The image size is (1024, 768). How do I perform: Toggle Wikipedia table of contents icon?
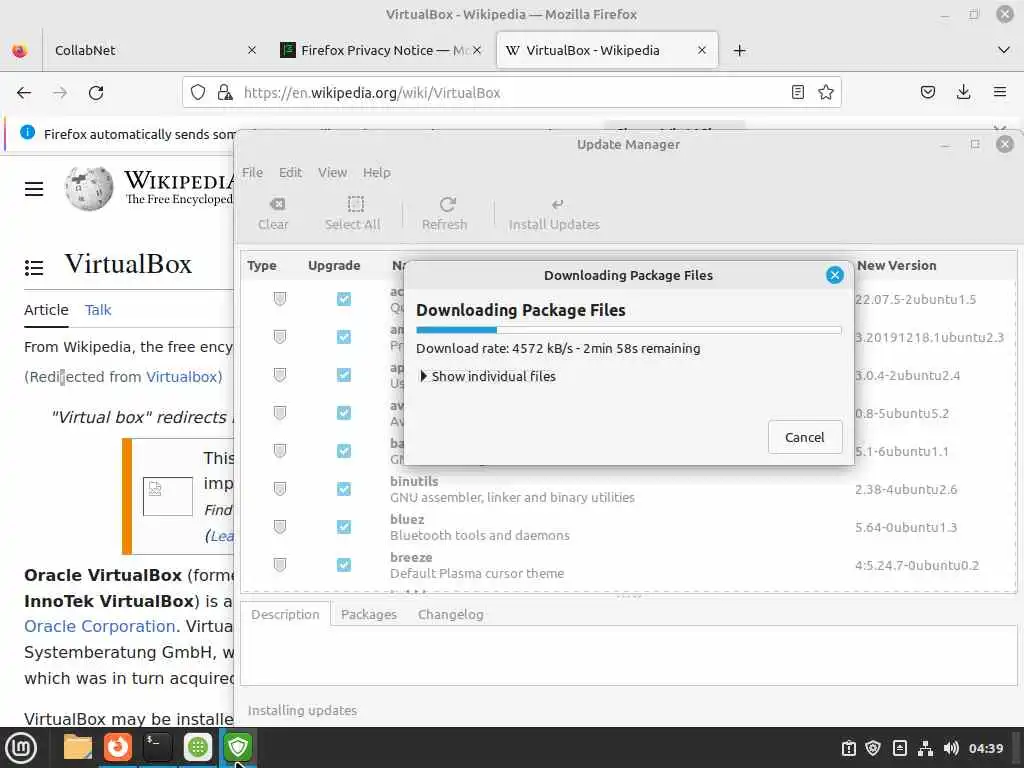tap(34, 267)
